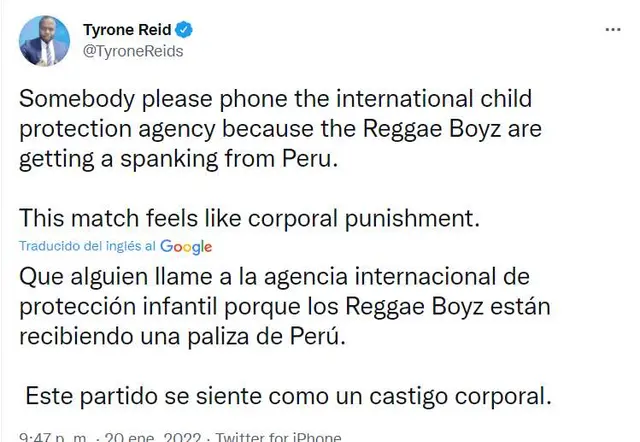The image size is (640, 442).
Task: Click the "Traducido del inglés al" label
Action: [x=88, y=246]
